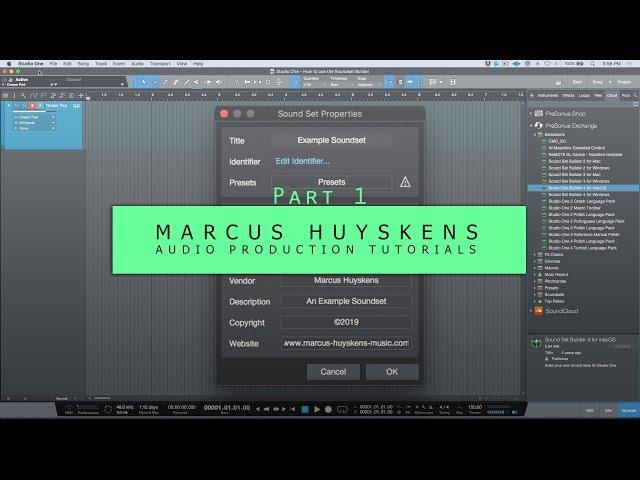Click the tempo value 120.00

[x=475, y=407]
